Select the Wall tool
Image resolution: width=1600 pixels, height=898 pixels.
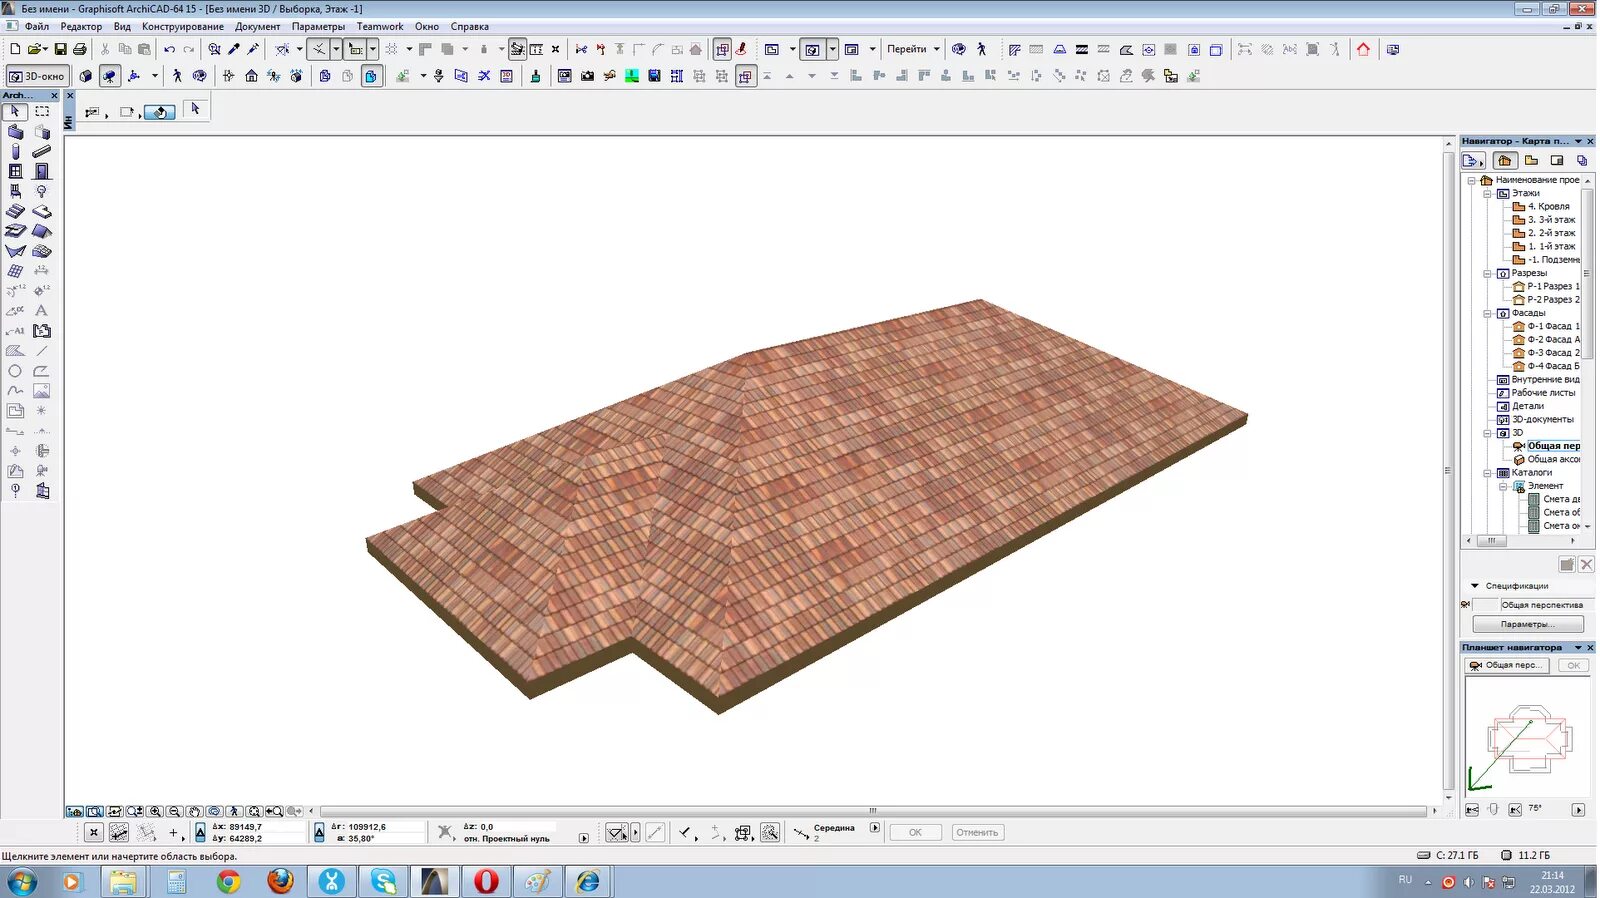15,132
